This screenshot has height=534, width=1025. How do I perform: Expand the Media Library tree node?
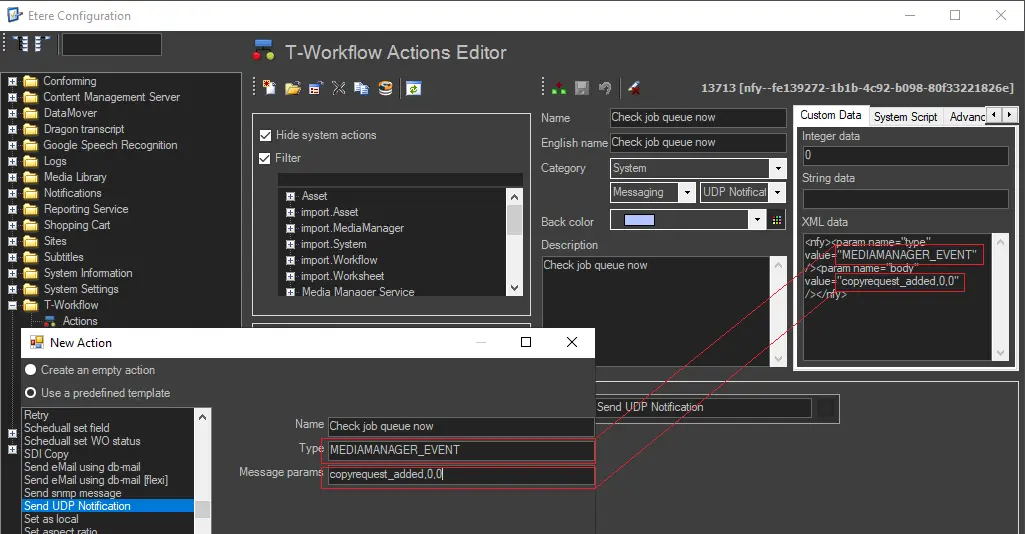point(12,177)
